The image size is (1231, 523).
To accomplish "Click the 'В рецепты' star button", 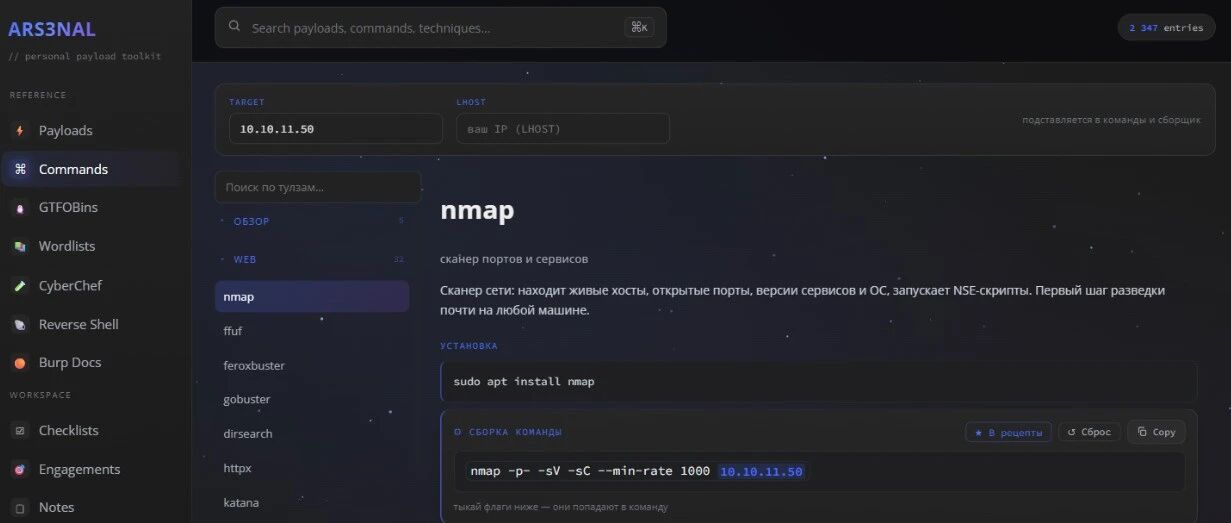I will (1008, 432).
